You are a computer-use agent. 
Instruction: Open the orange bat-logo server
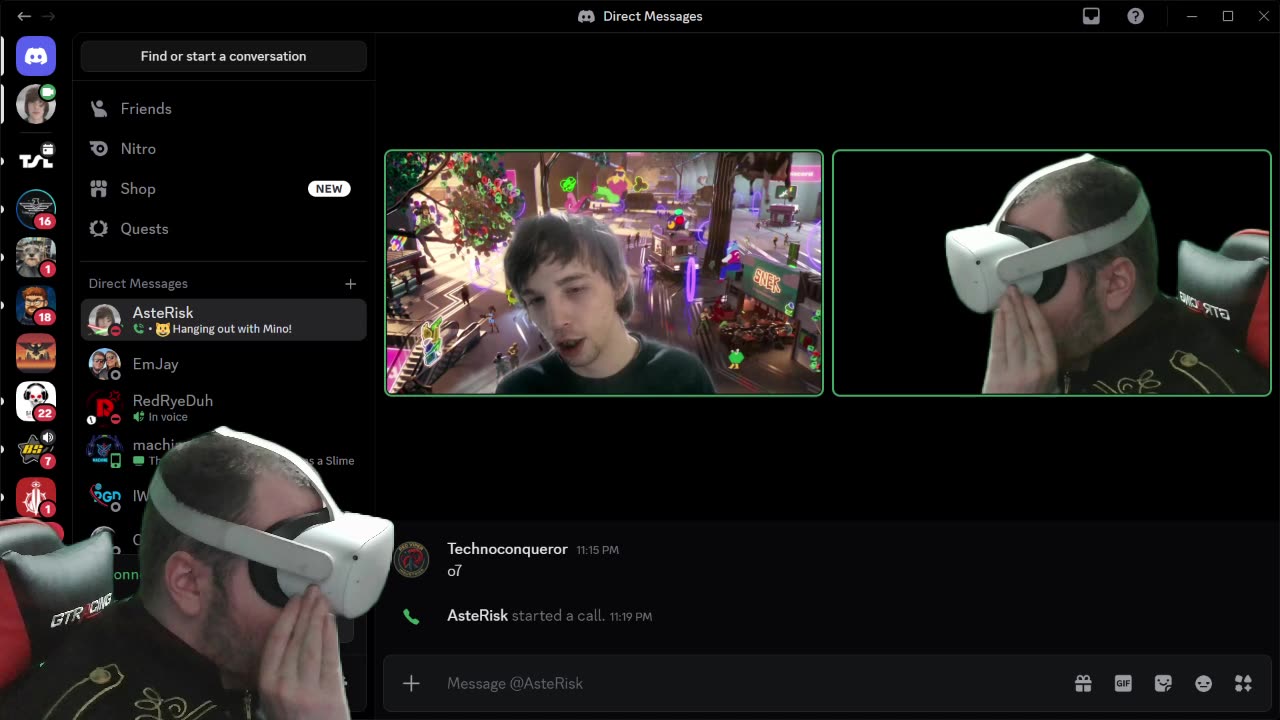coord(36,353)
